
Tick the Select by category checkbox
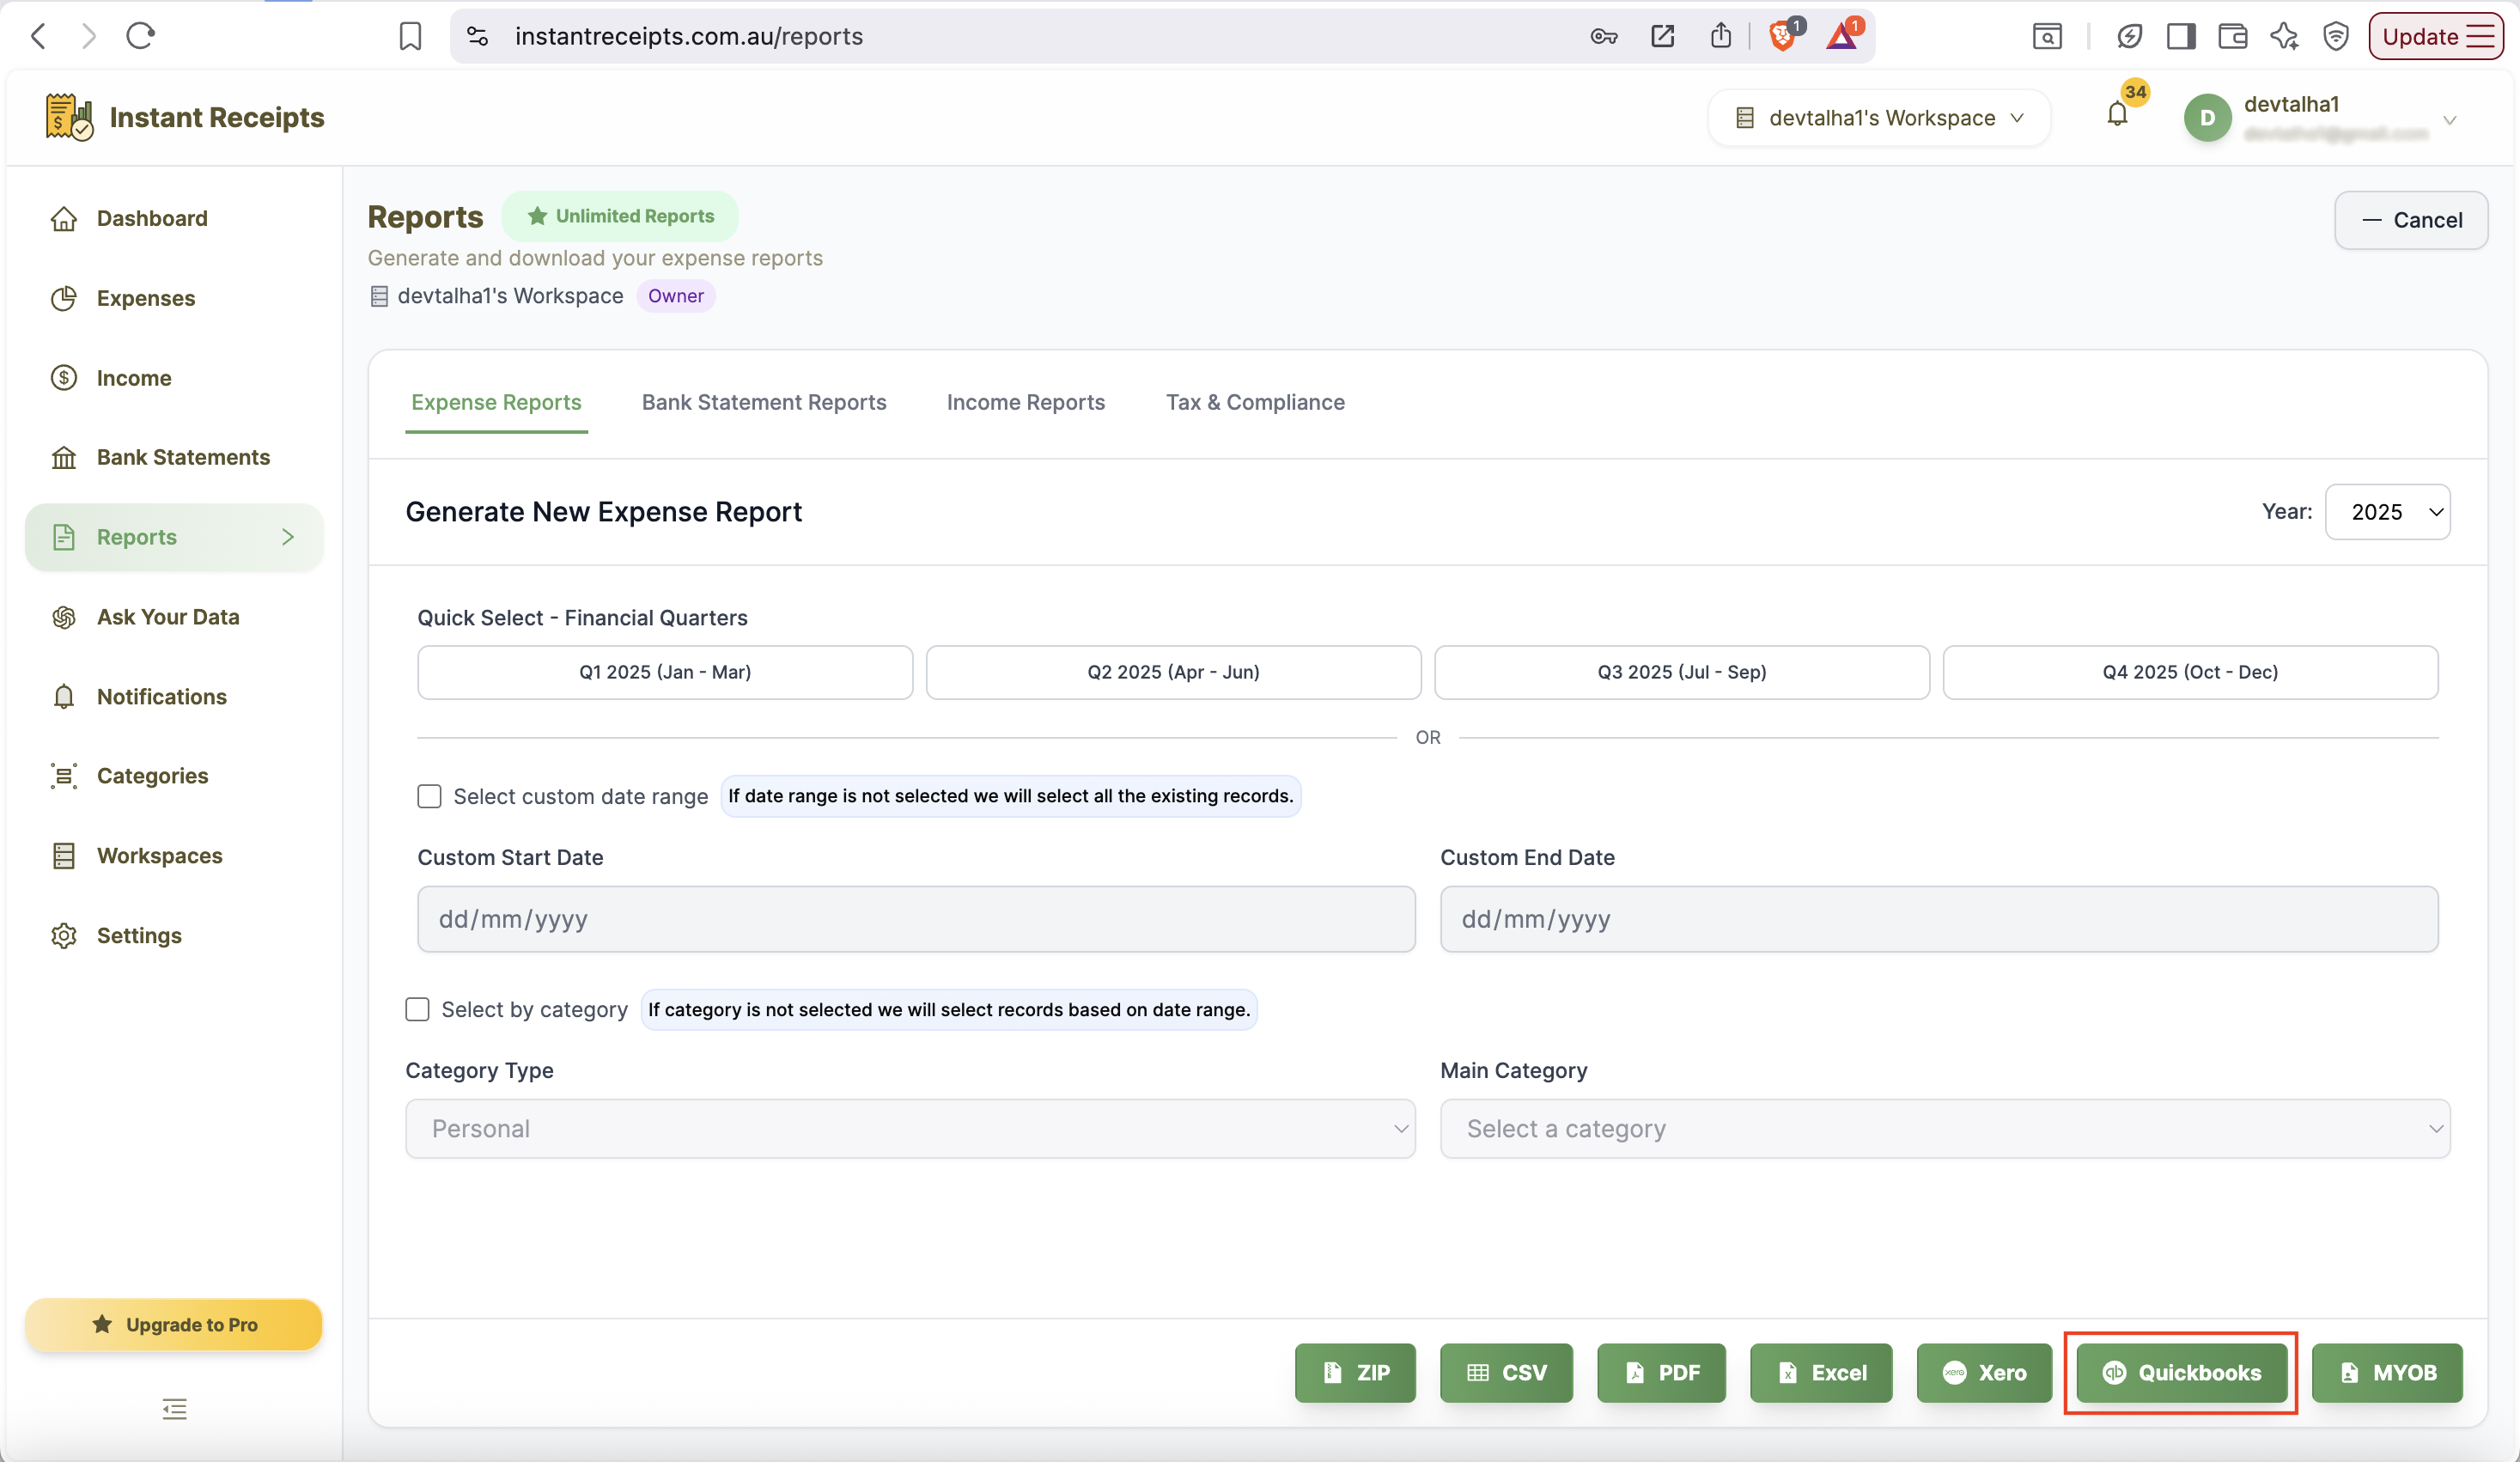pyautogui.click(x=417, y=1009)
